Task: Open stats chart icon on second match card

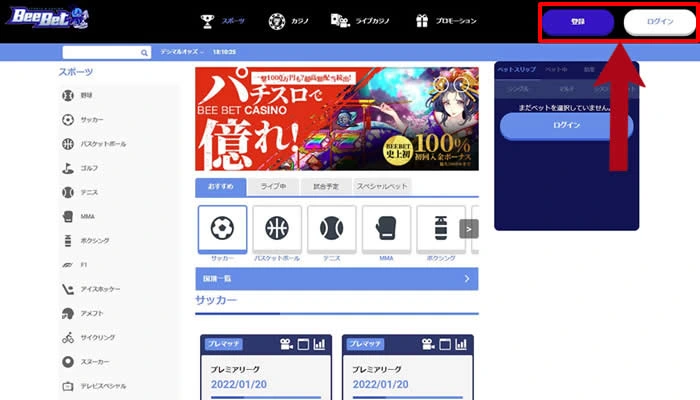Action: tap(461, 344)
